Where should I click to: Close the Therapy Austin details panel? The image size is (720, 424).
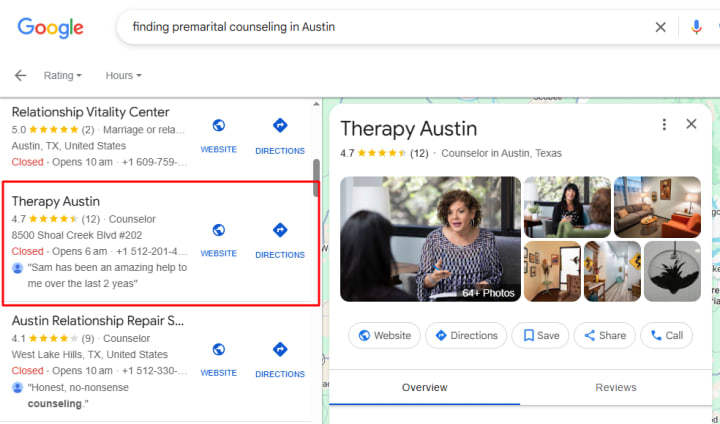coord(691,124)
